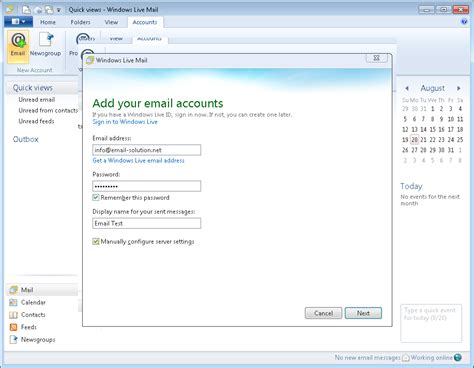Click the Next button
Image resolution: width=474 pixels, height=368 pixels.
click(x=363, y=313)
